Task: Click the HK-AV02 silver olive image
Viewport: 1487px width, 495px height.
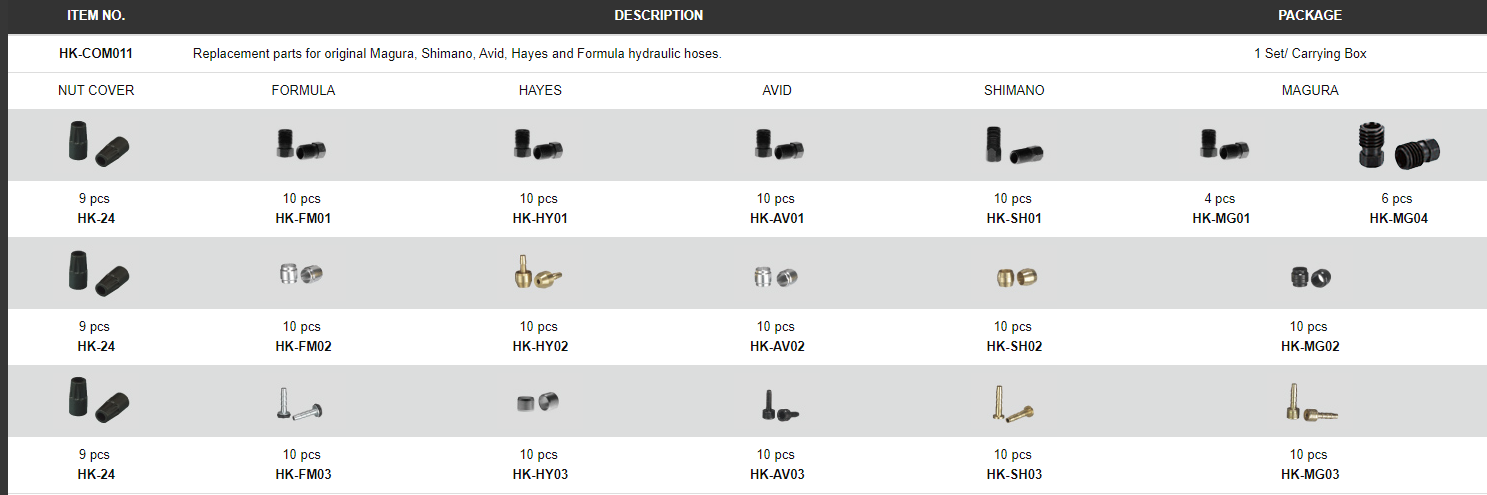Action: tap(776, 275)
